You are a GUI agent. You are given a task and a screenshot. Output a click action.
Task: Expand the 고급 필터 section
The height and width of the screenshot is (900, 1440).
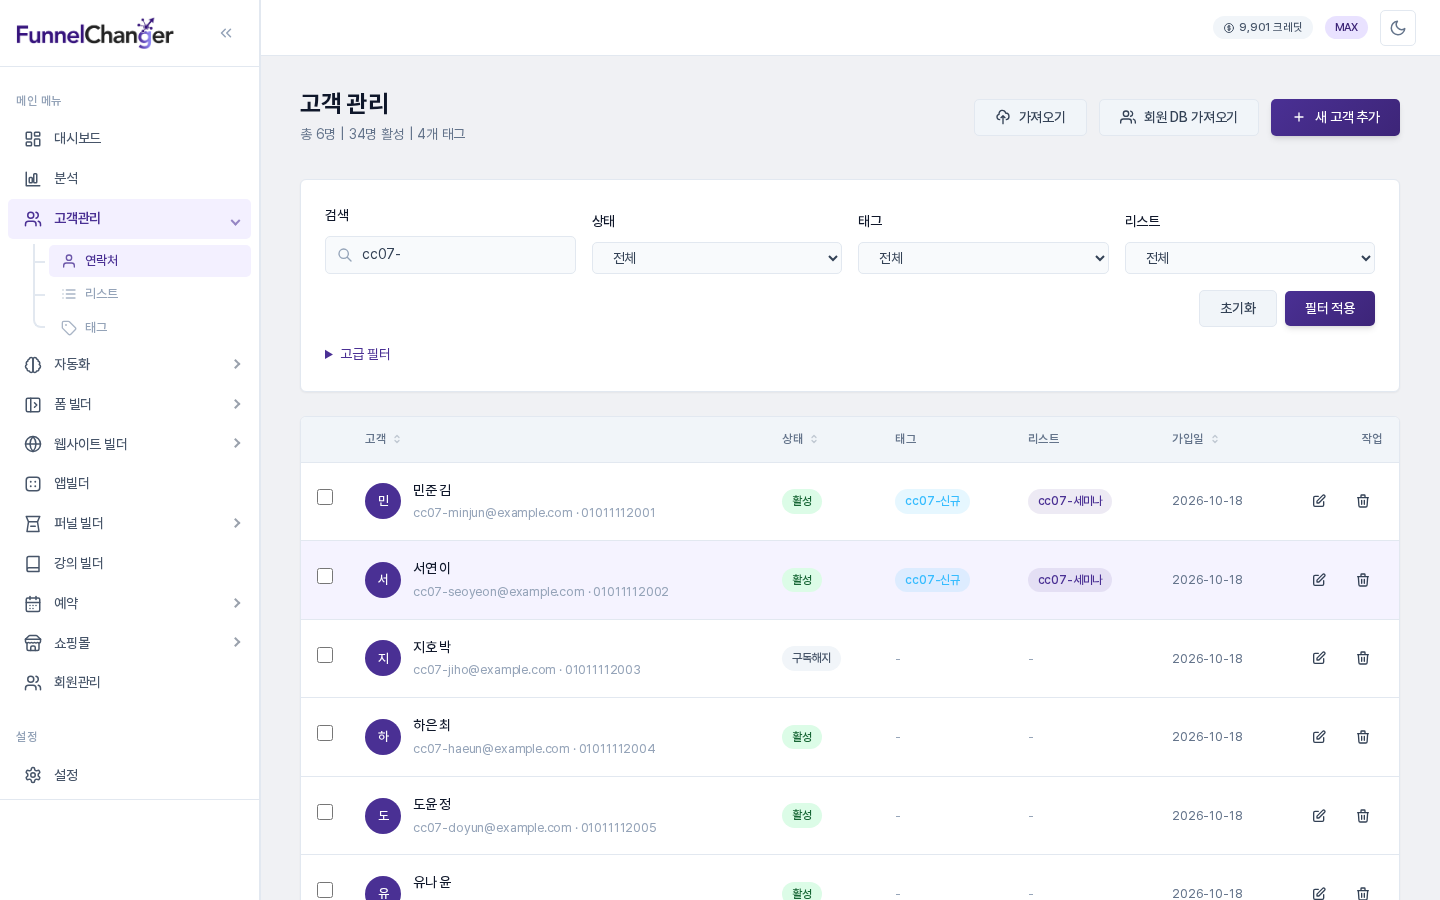[358, 354]
